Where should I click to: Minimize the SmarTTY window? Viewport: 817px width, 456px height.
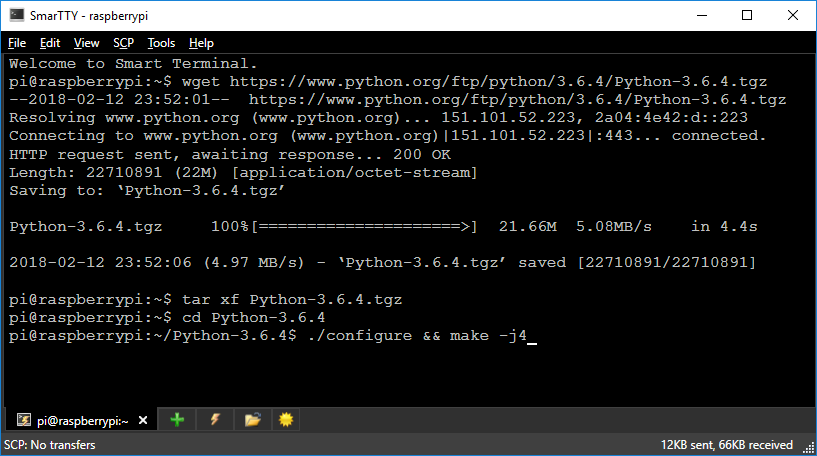702,15
